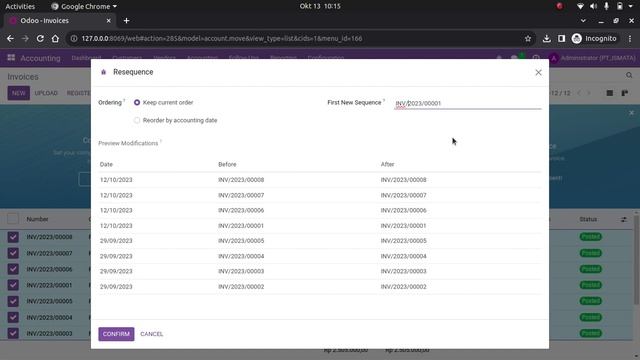This screenshot has height=360, width=640.
Task: Toggle checkbox for INV/2023/00005 row
Action: tap(13, 301)
